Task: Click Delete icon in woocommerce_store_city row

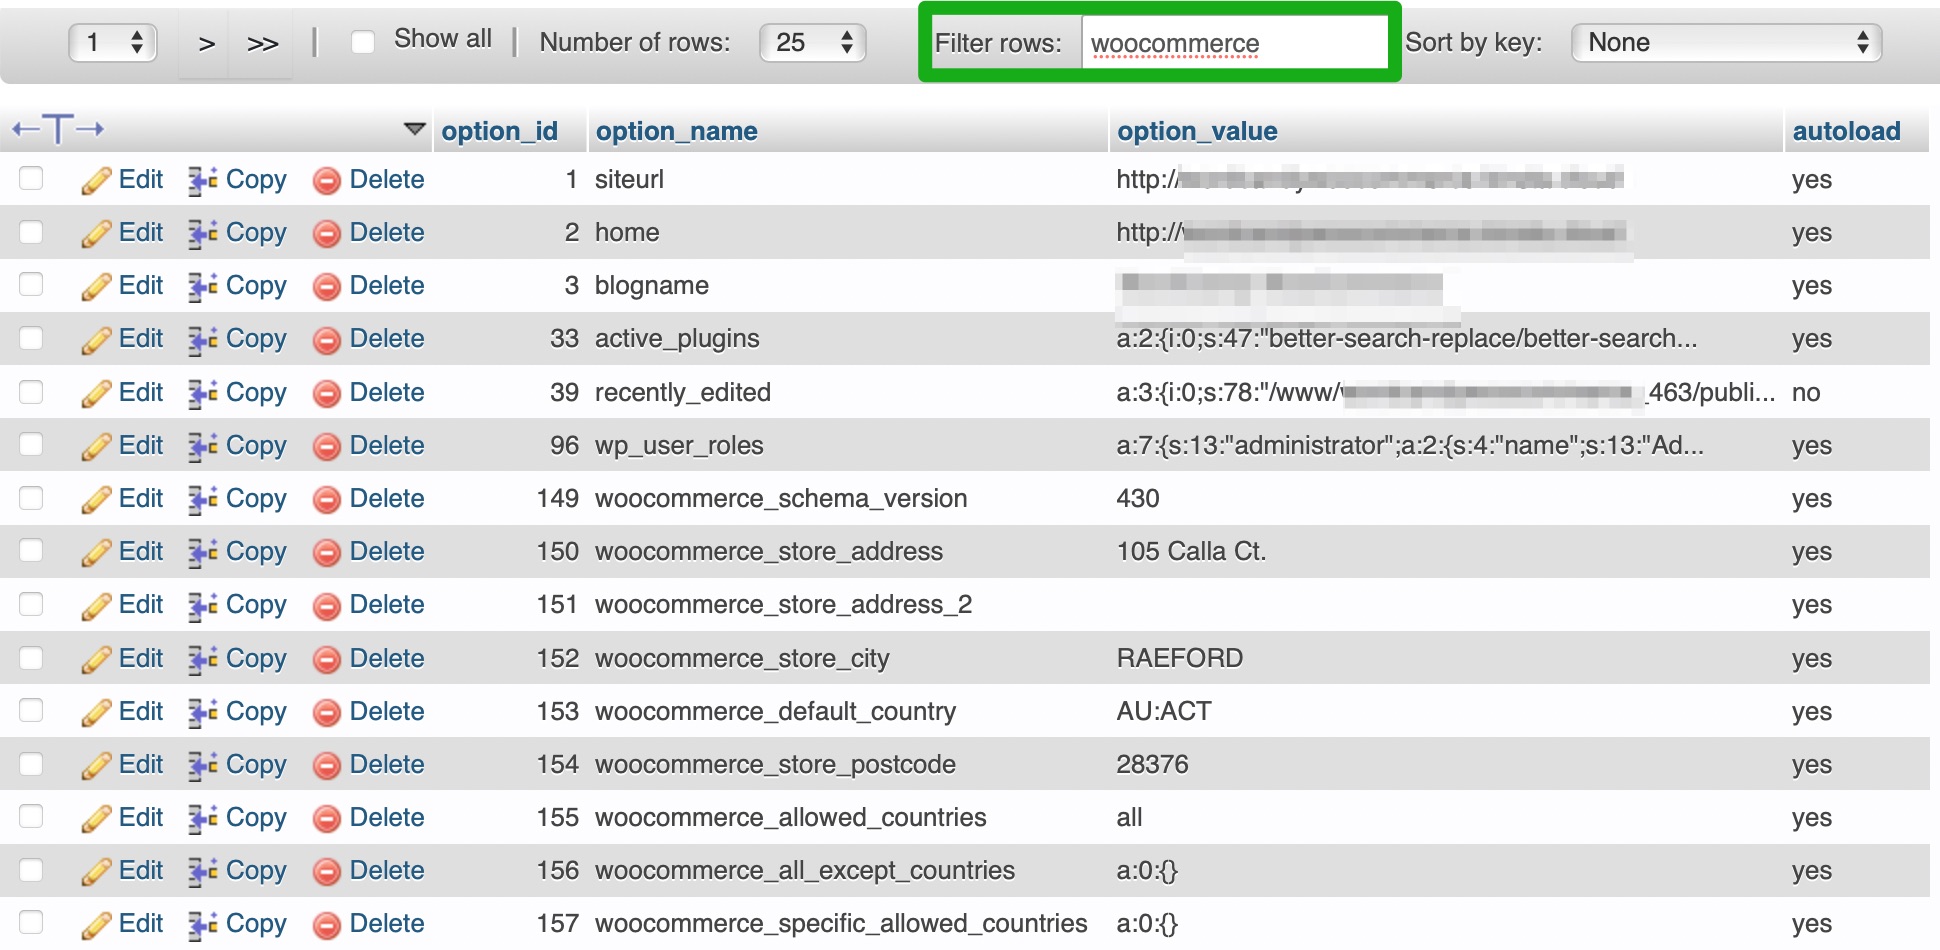Action: pyautogui.click(x=326, y=659)
